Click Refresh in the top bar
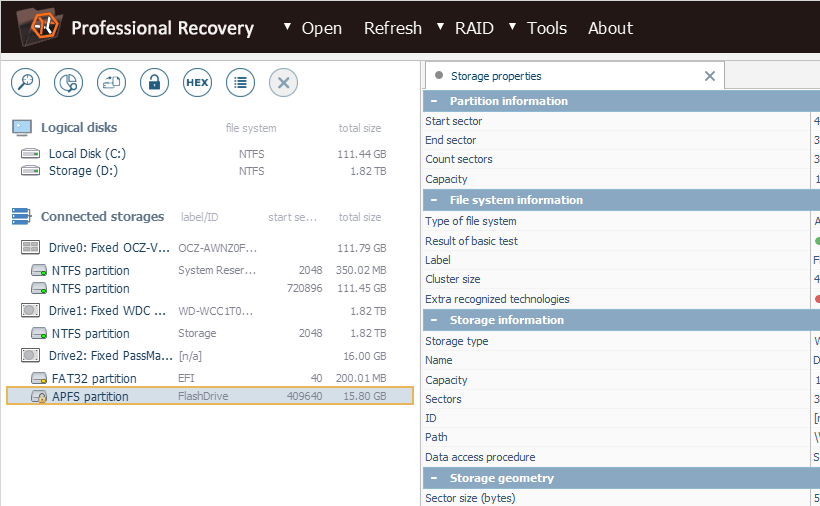 pos(392,28)
